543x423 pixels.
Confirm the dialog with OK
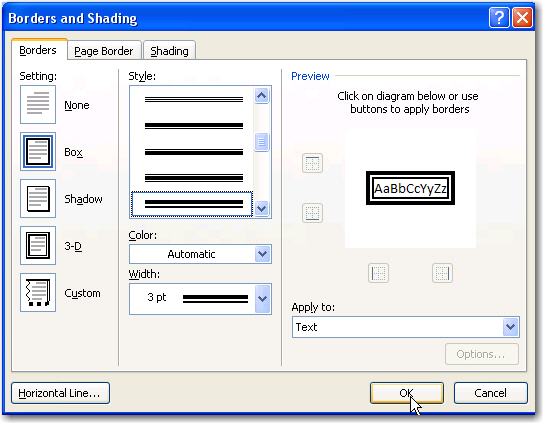(x=407, y=393)
